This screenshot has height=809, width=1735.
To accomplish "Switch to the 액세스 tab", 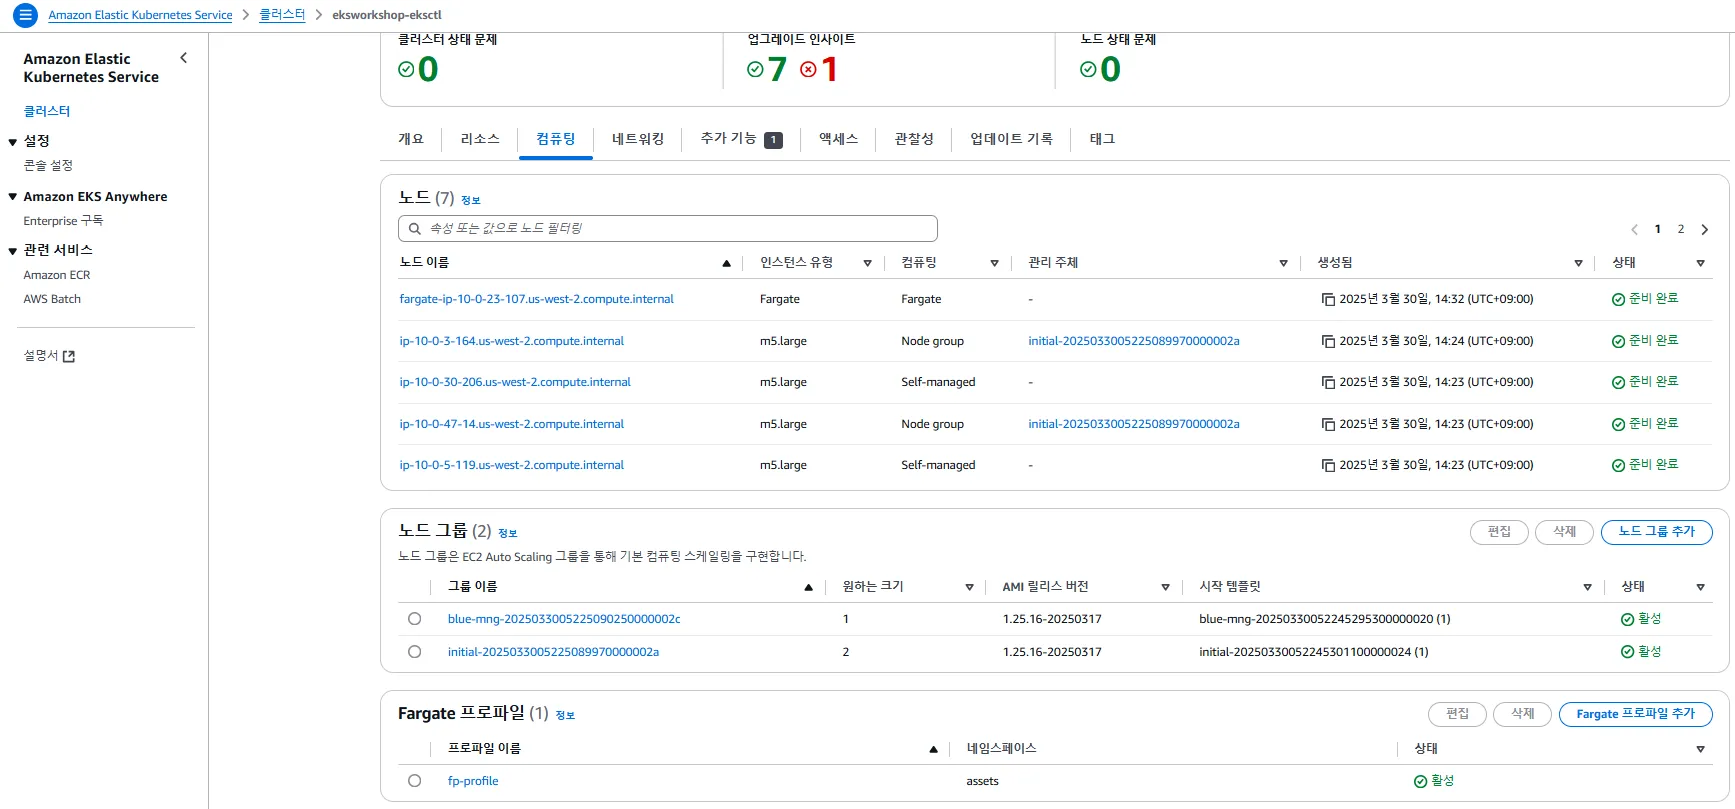I will click(x=838, y=139).
